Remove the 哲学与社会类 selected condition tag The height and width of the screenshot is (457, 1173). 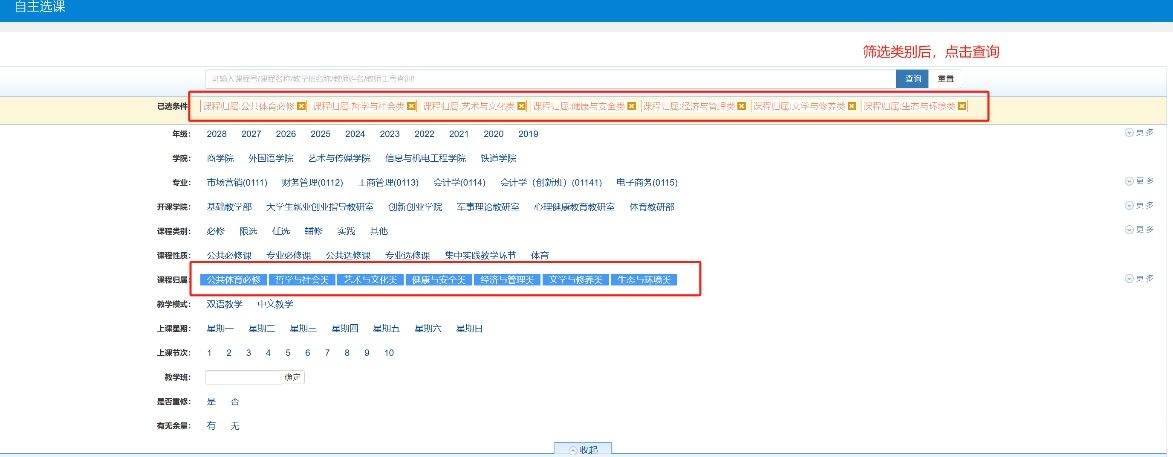(412, 106)
